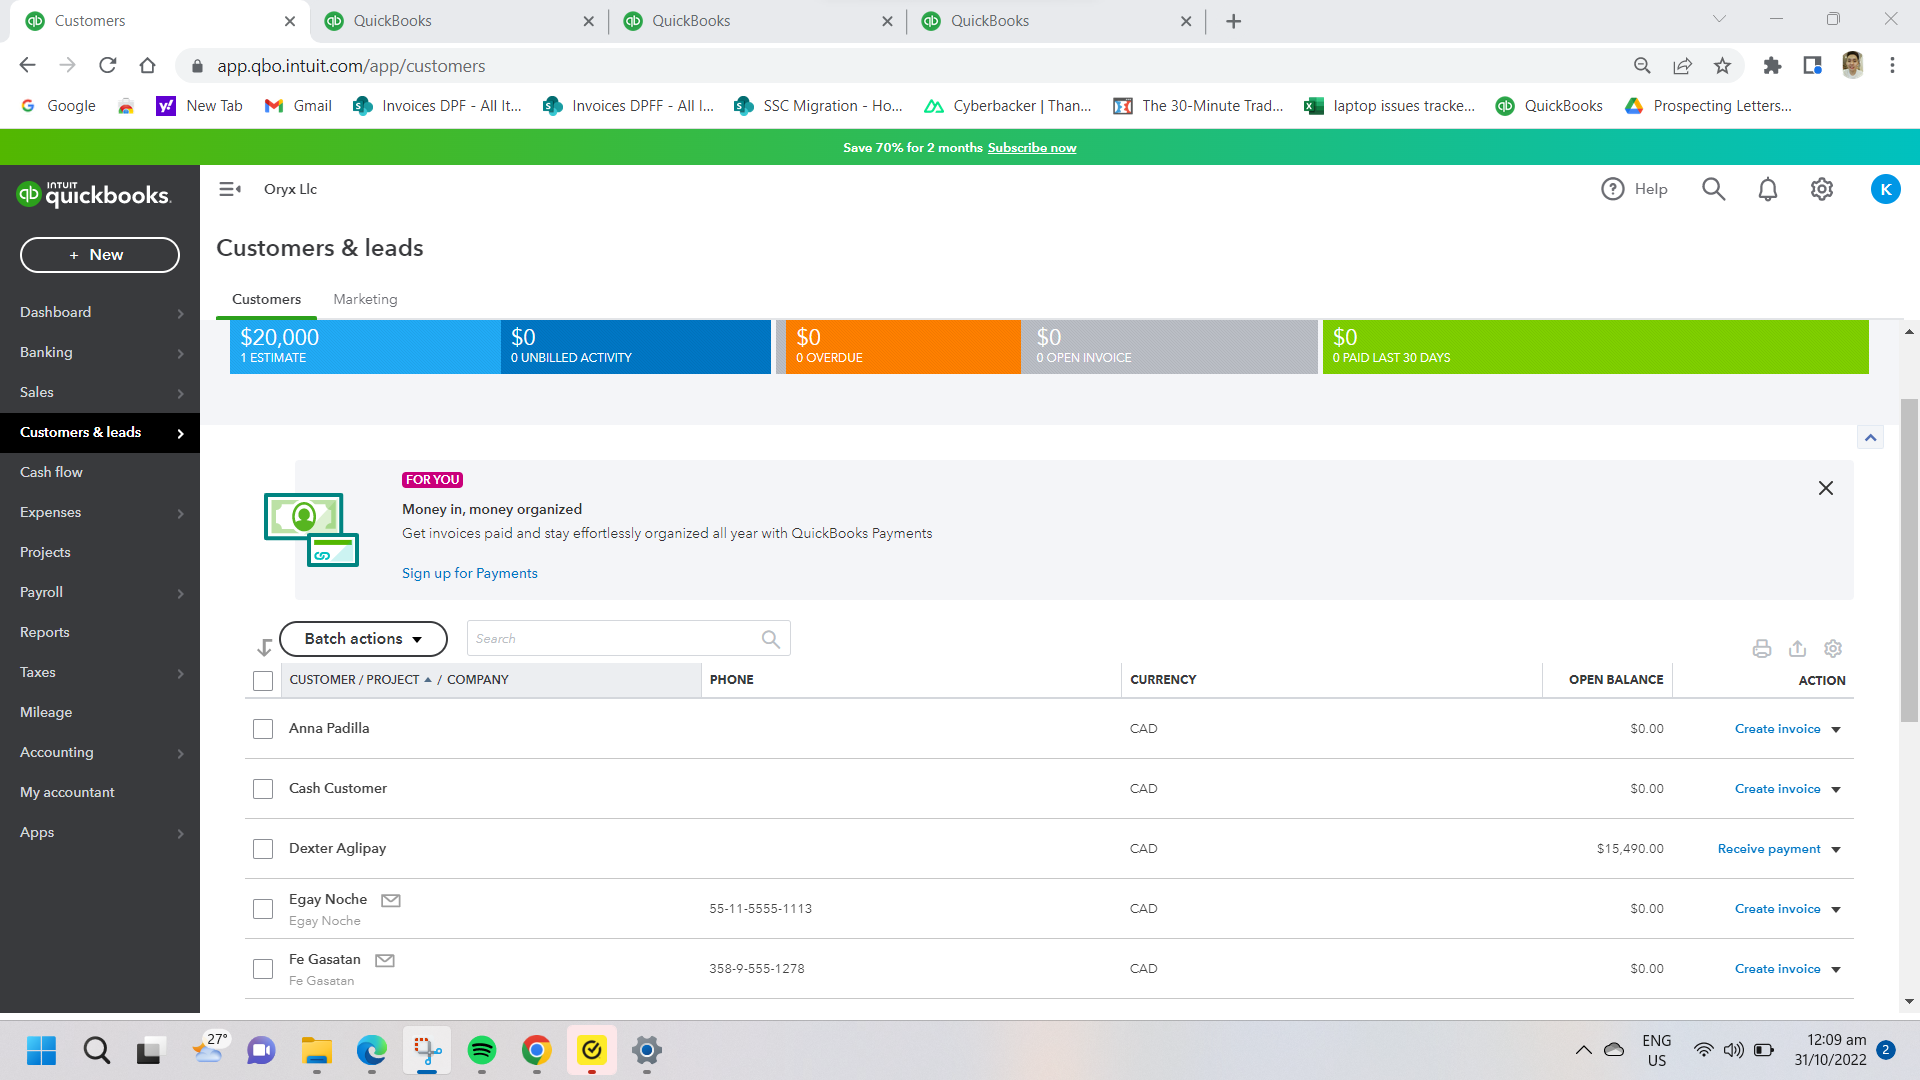This screenshot has width=1920, height=1080.
Task: Expand the action arrow next to Receive payment
Action: point(1836,850)
